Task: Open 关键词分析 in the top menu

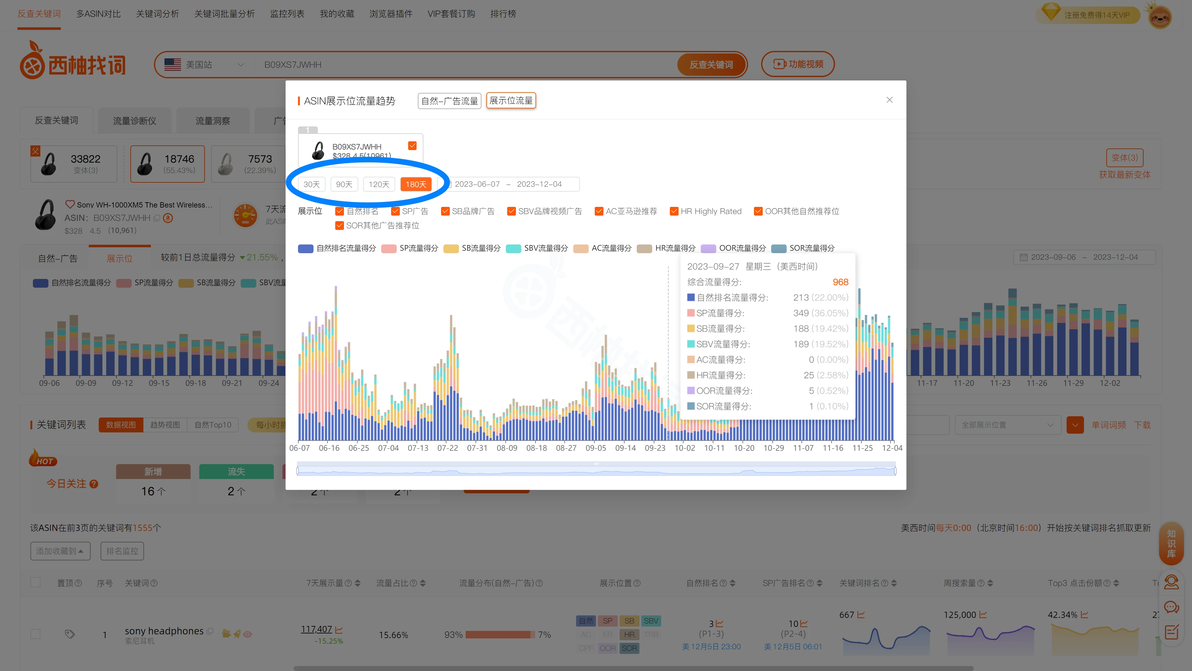Action: coord(157,14)
